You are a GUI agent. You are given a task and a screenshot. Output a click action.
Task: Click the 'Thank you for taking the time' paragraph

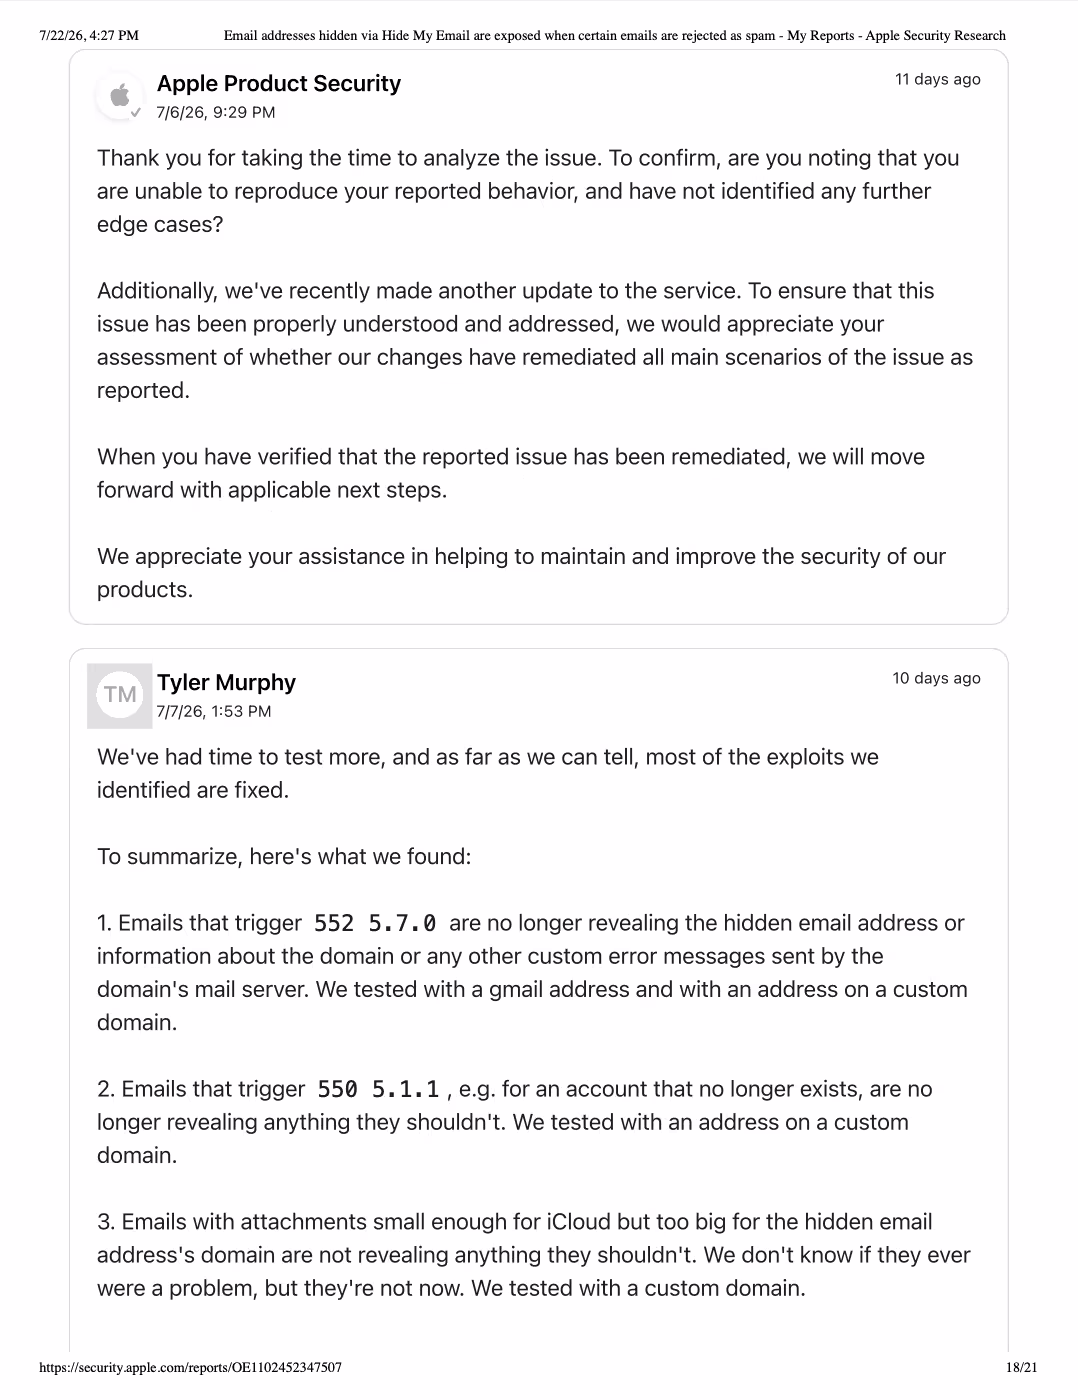point(528,191)
